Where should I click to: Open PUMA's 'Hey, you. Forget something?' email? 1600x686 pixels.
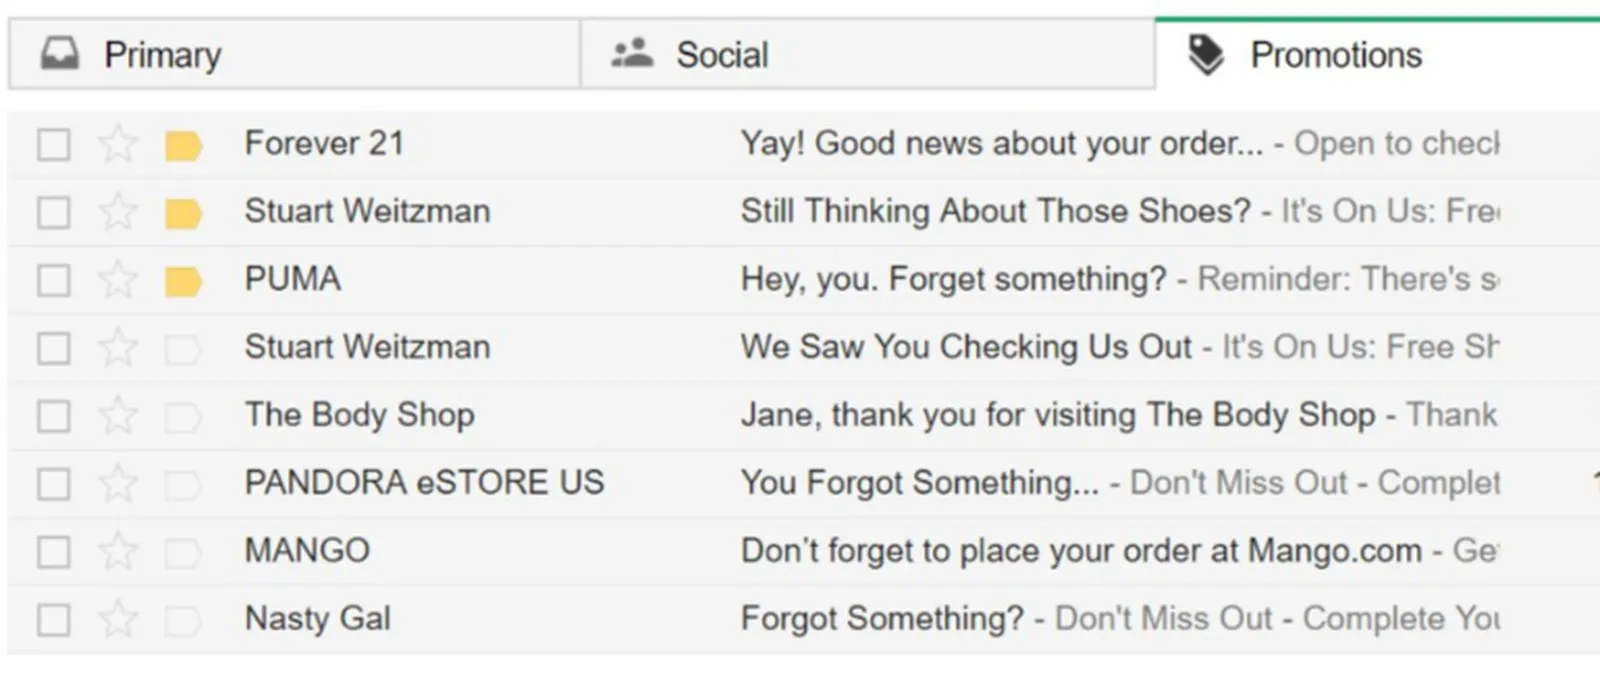click(953, 279)
